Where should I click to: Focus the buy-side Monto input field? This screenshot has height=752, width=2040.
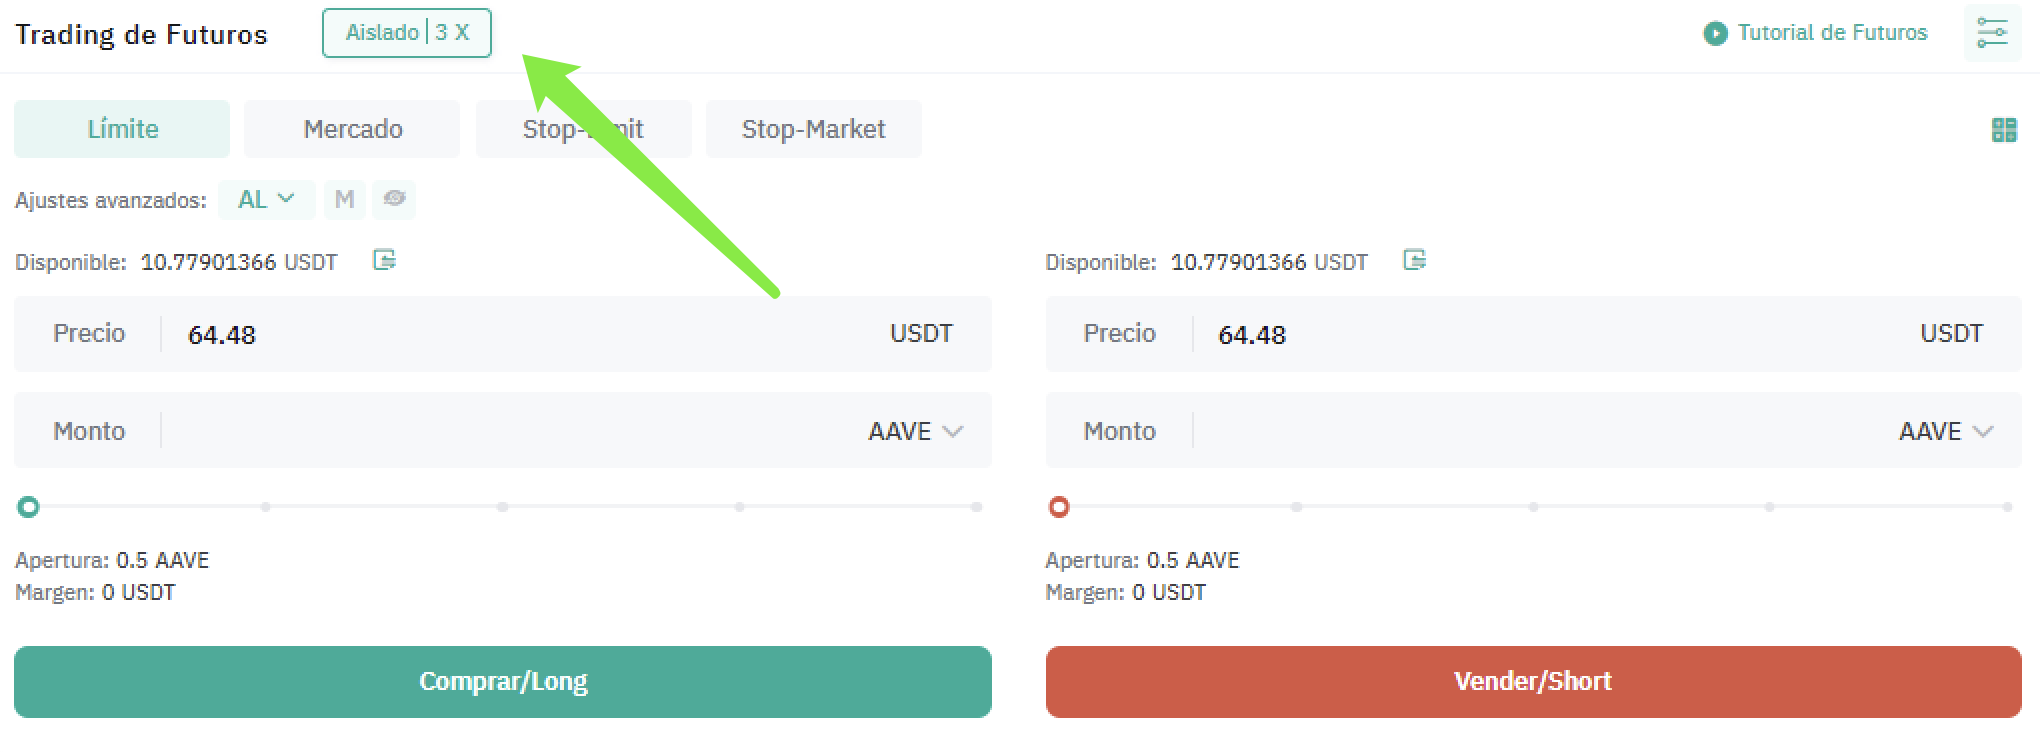pos(503,431)
